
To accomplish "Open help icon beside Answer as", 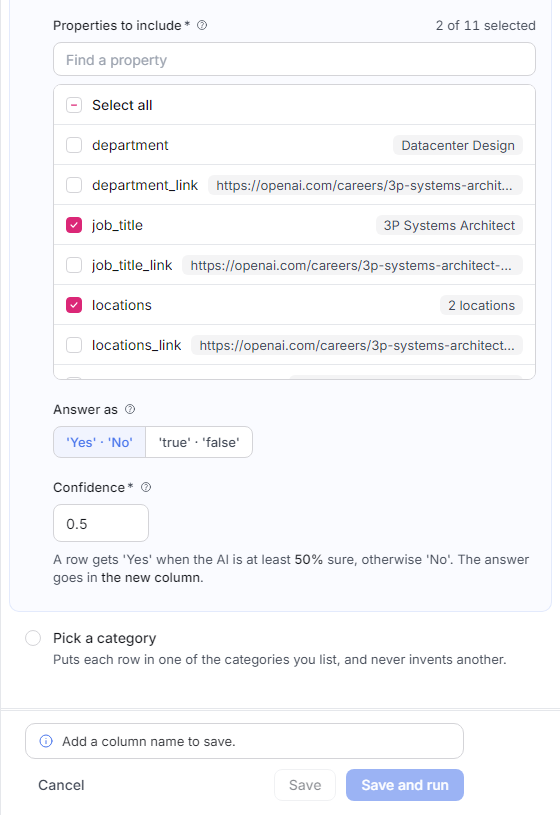I will pyautogui.click(x=130, y=409).
